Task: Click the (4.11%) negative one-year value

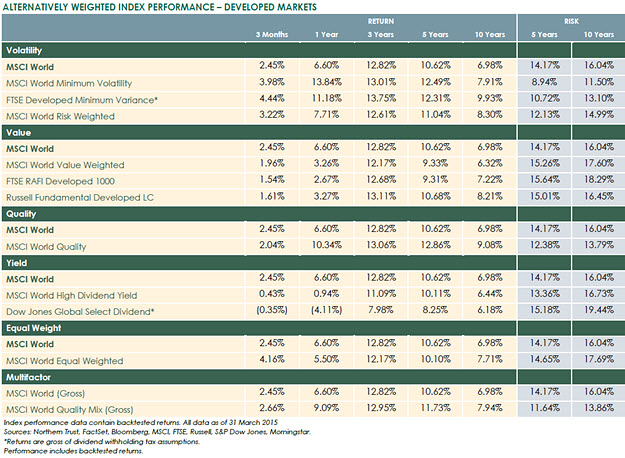Action: 326,310
